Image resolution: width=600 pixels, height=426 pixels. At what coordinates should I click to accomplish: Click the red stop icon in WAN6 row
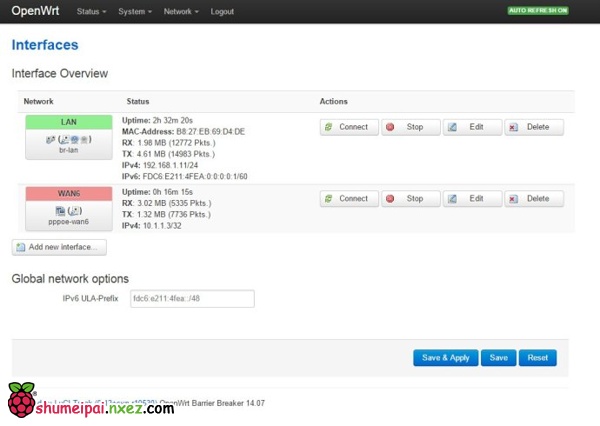click(390, 199)
